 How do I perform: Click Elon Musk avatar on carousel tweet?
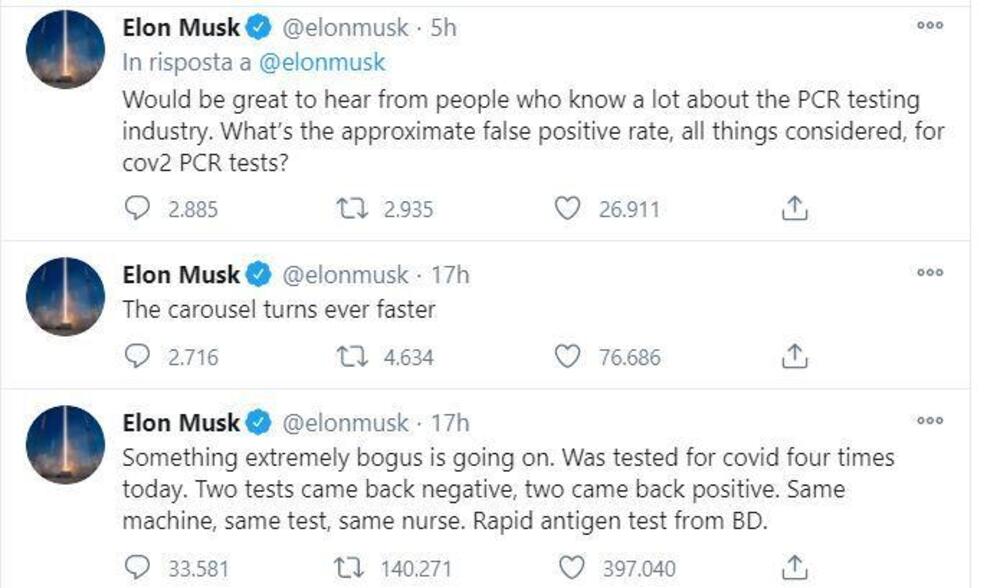(65, 297)
